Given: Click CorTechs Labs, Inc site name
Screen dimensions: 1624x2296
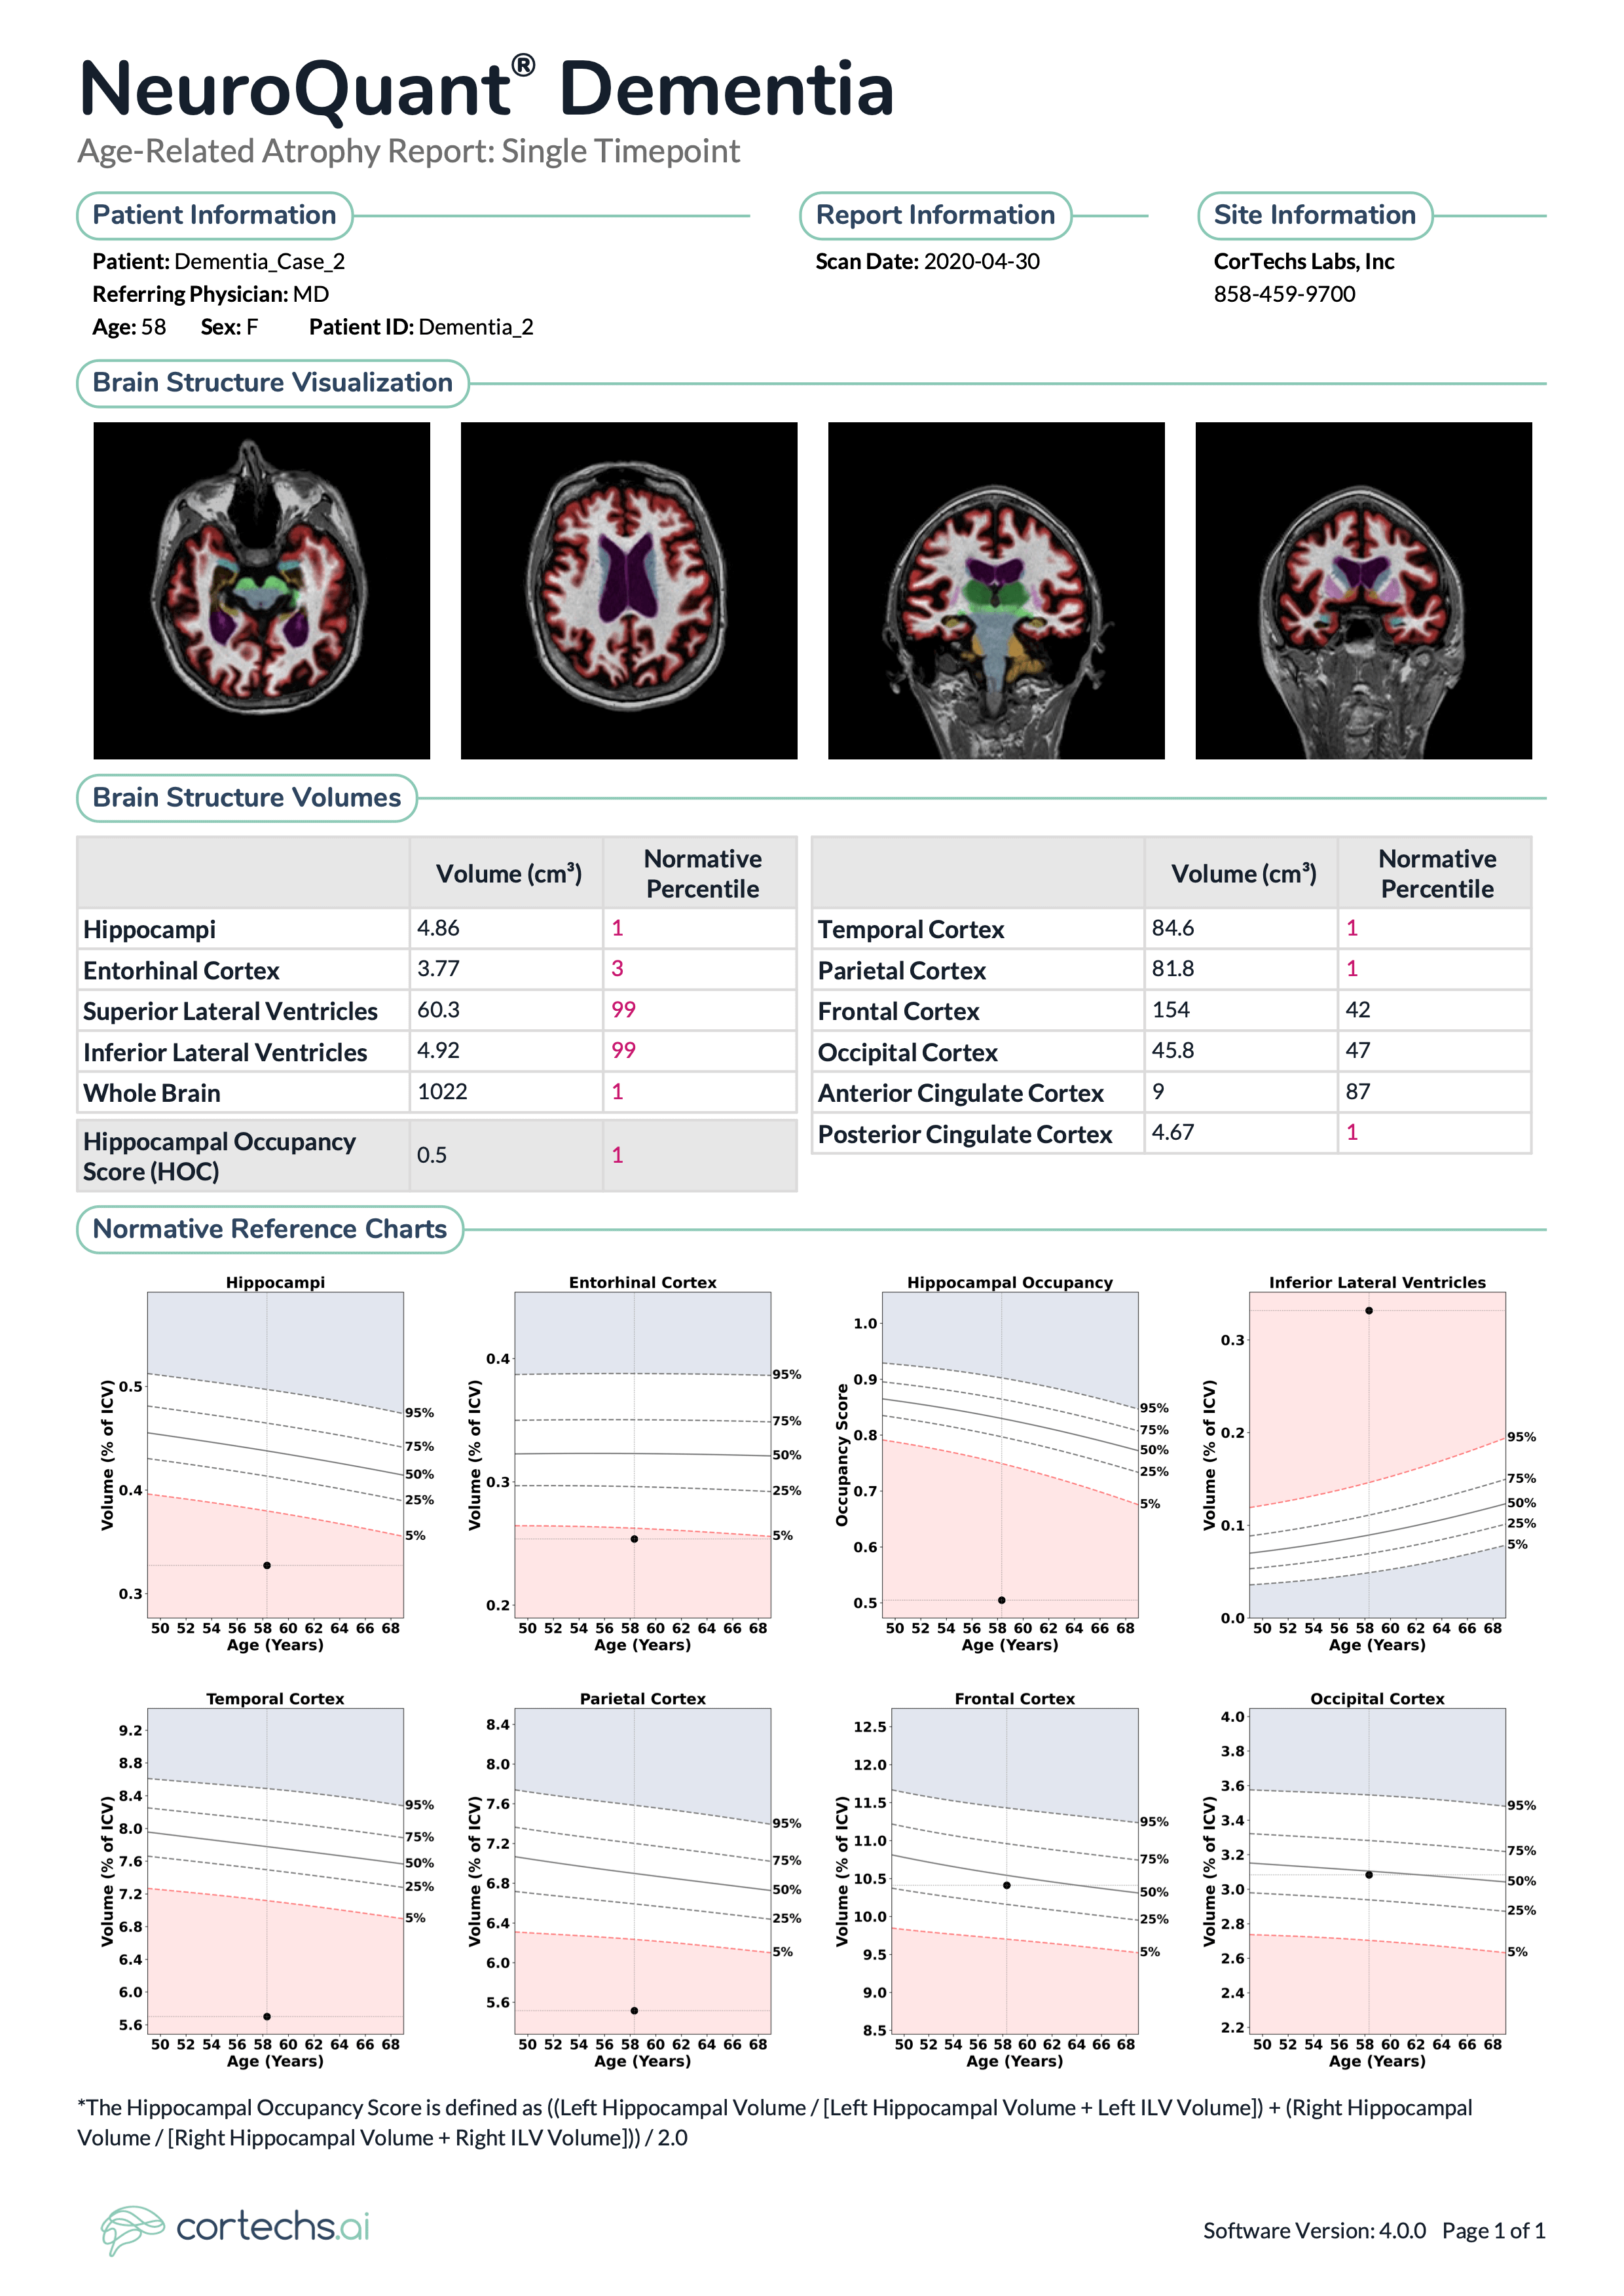Looking at the screenshot, I should click(1304, 262).
